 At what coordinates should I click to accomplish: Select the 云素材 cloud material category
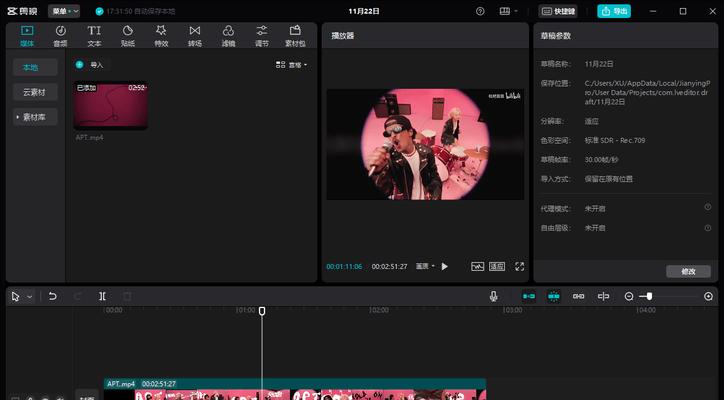click(35, 92)
